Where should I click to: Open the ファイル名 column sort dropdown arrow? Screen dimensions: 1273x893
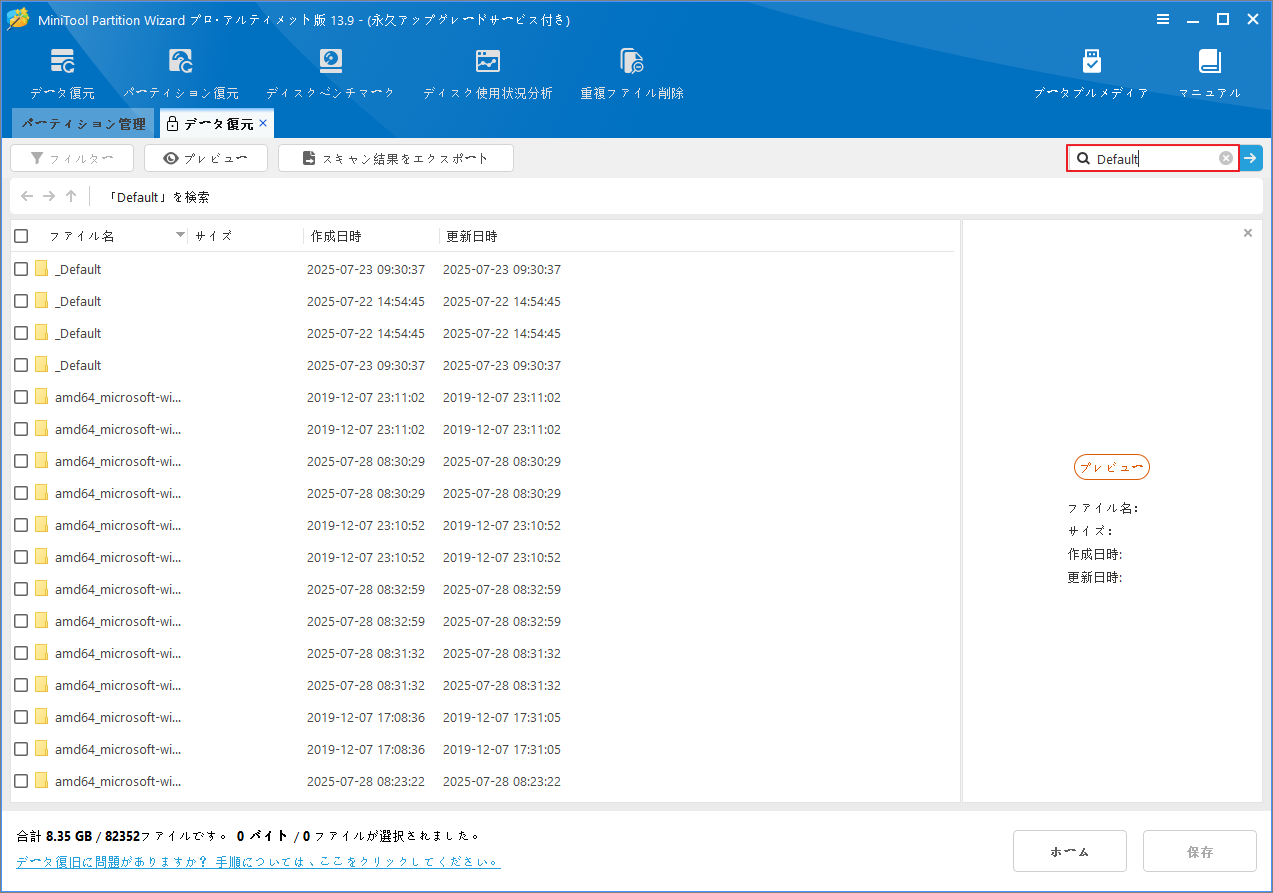tap(181, 236)
